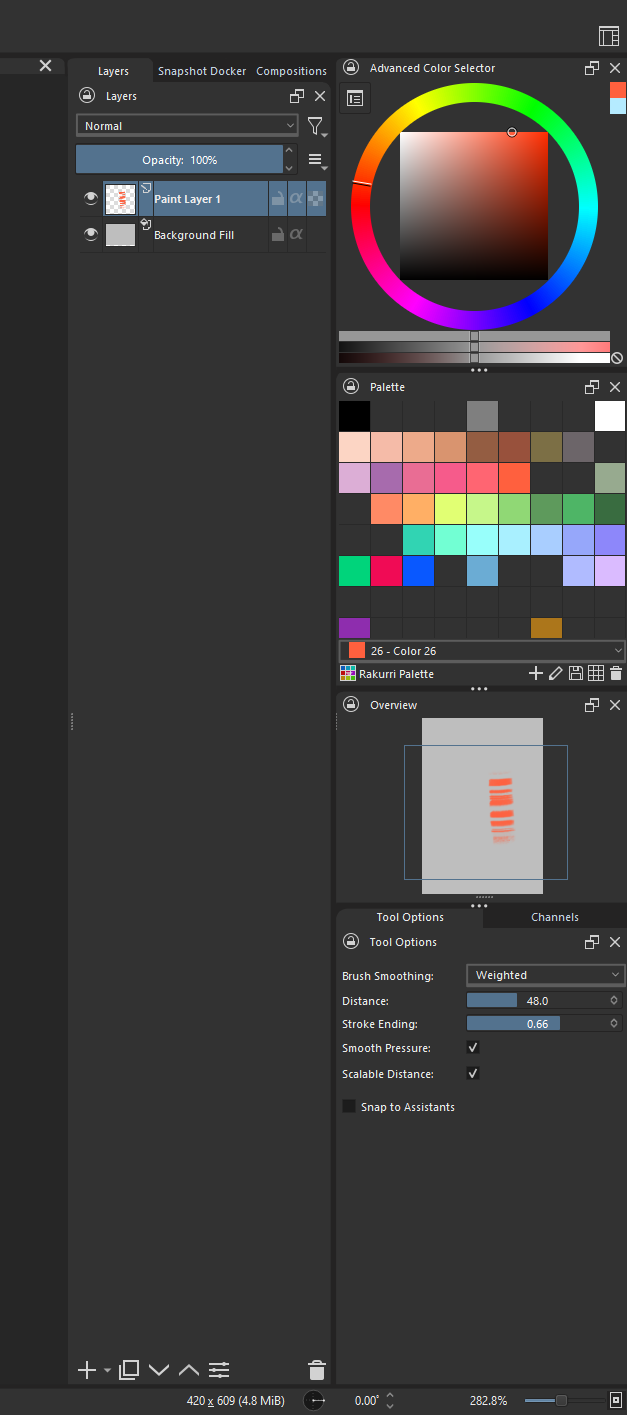The image size is (627, 1415).
Task: Move layer up with chevron icon
Action: tap(189, 1370)
